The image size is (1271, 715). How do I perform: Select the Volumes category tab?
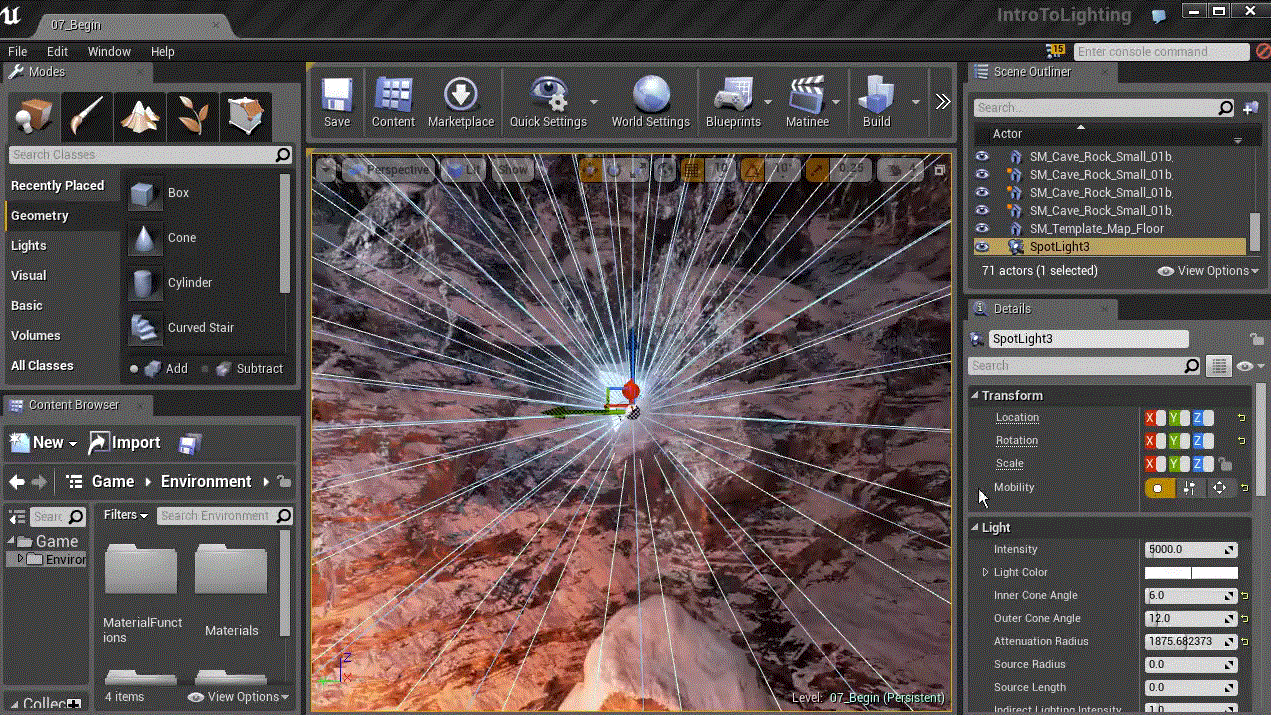click(x=36, y=336)
